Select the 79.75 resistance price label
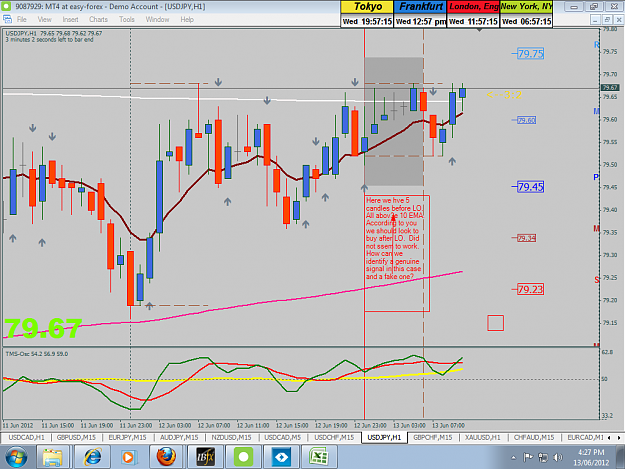Image resolution: width=625 pixels, height=469 pixels. click(531, 53)
